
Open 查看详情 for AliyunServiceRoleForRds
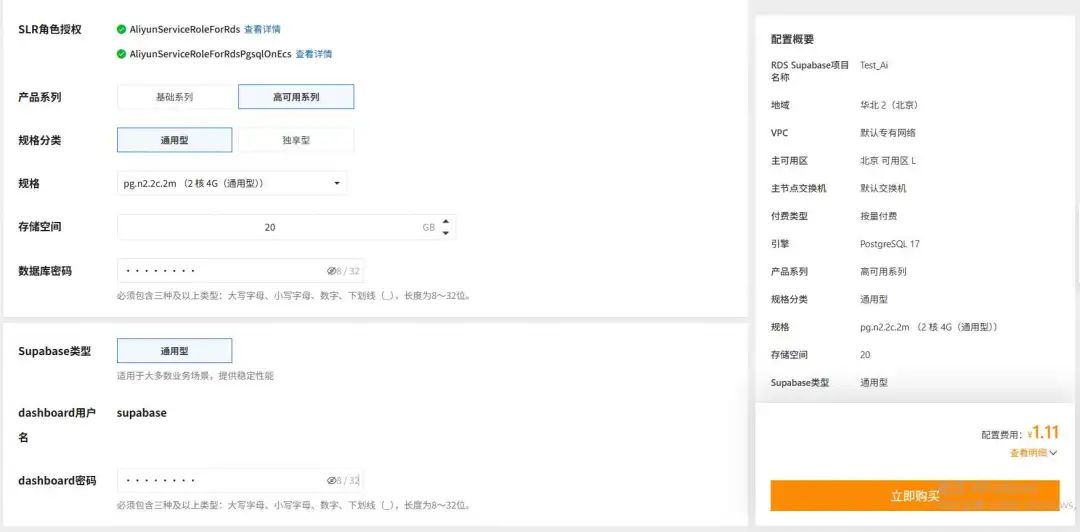262,29
